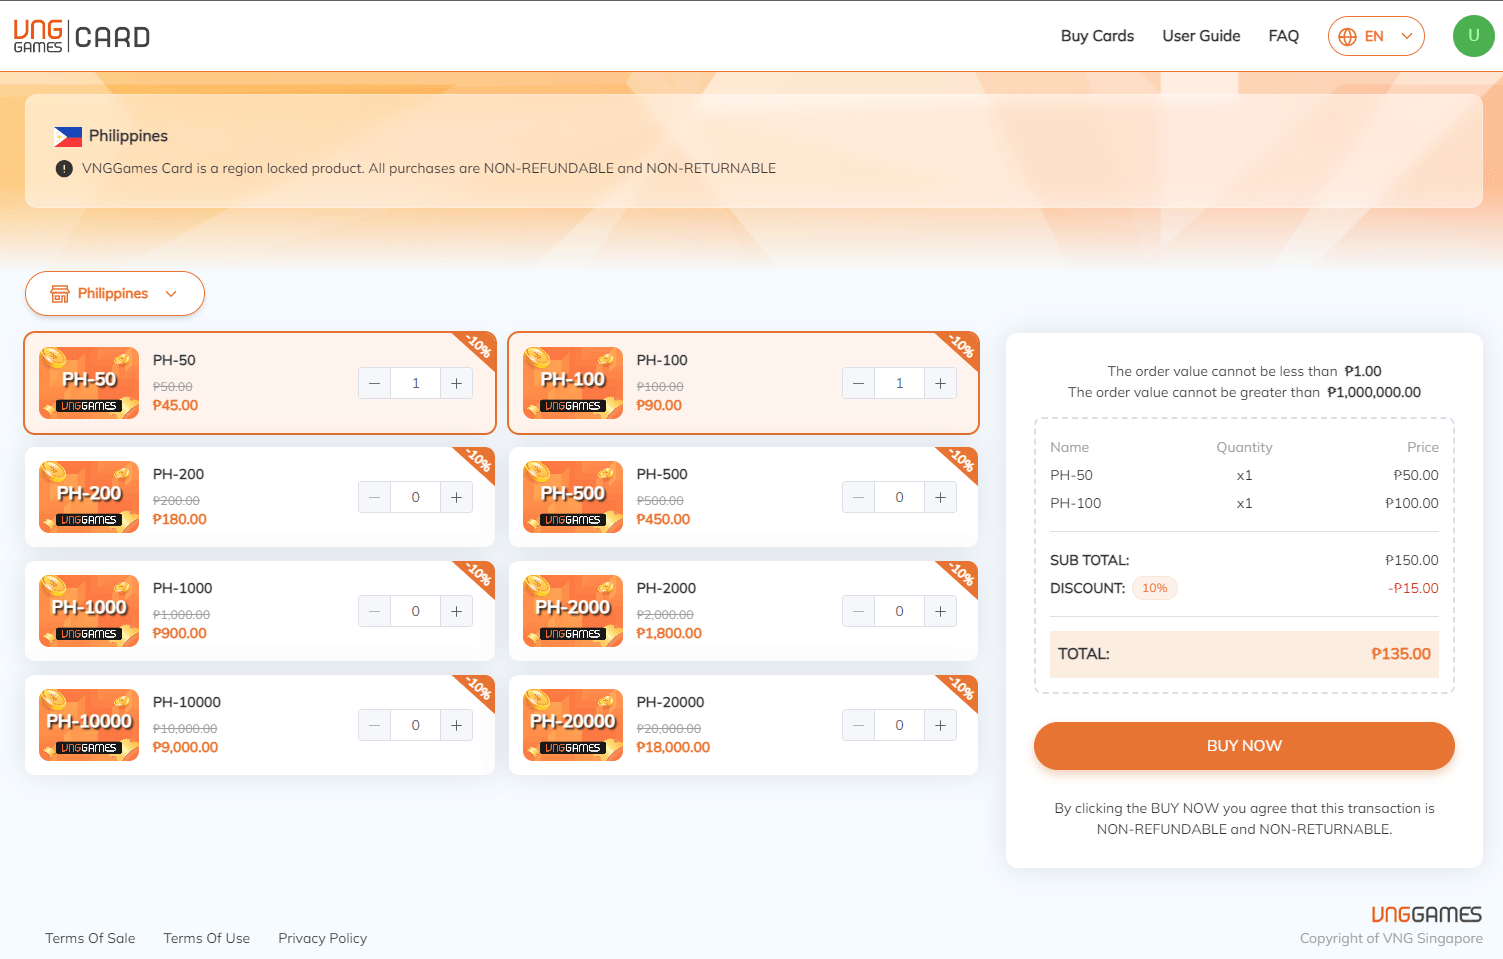This screenshot has height=959, width=1503.
Task: Click minus button for PH-10000 card
Action: point(374,725)
